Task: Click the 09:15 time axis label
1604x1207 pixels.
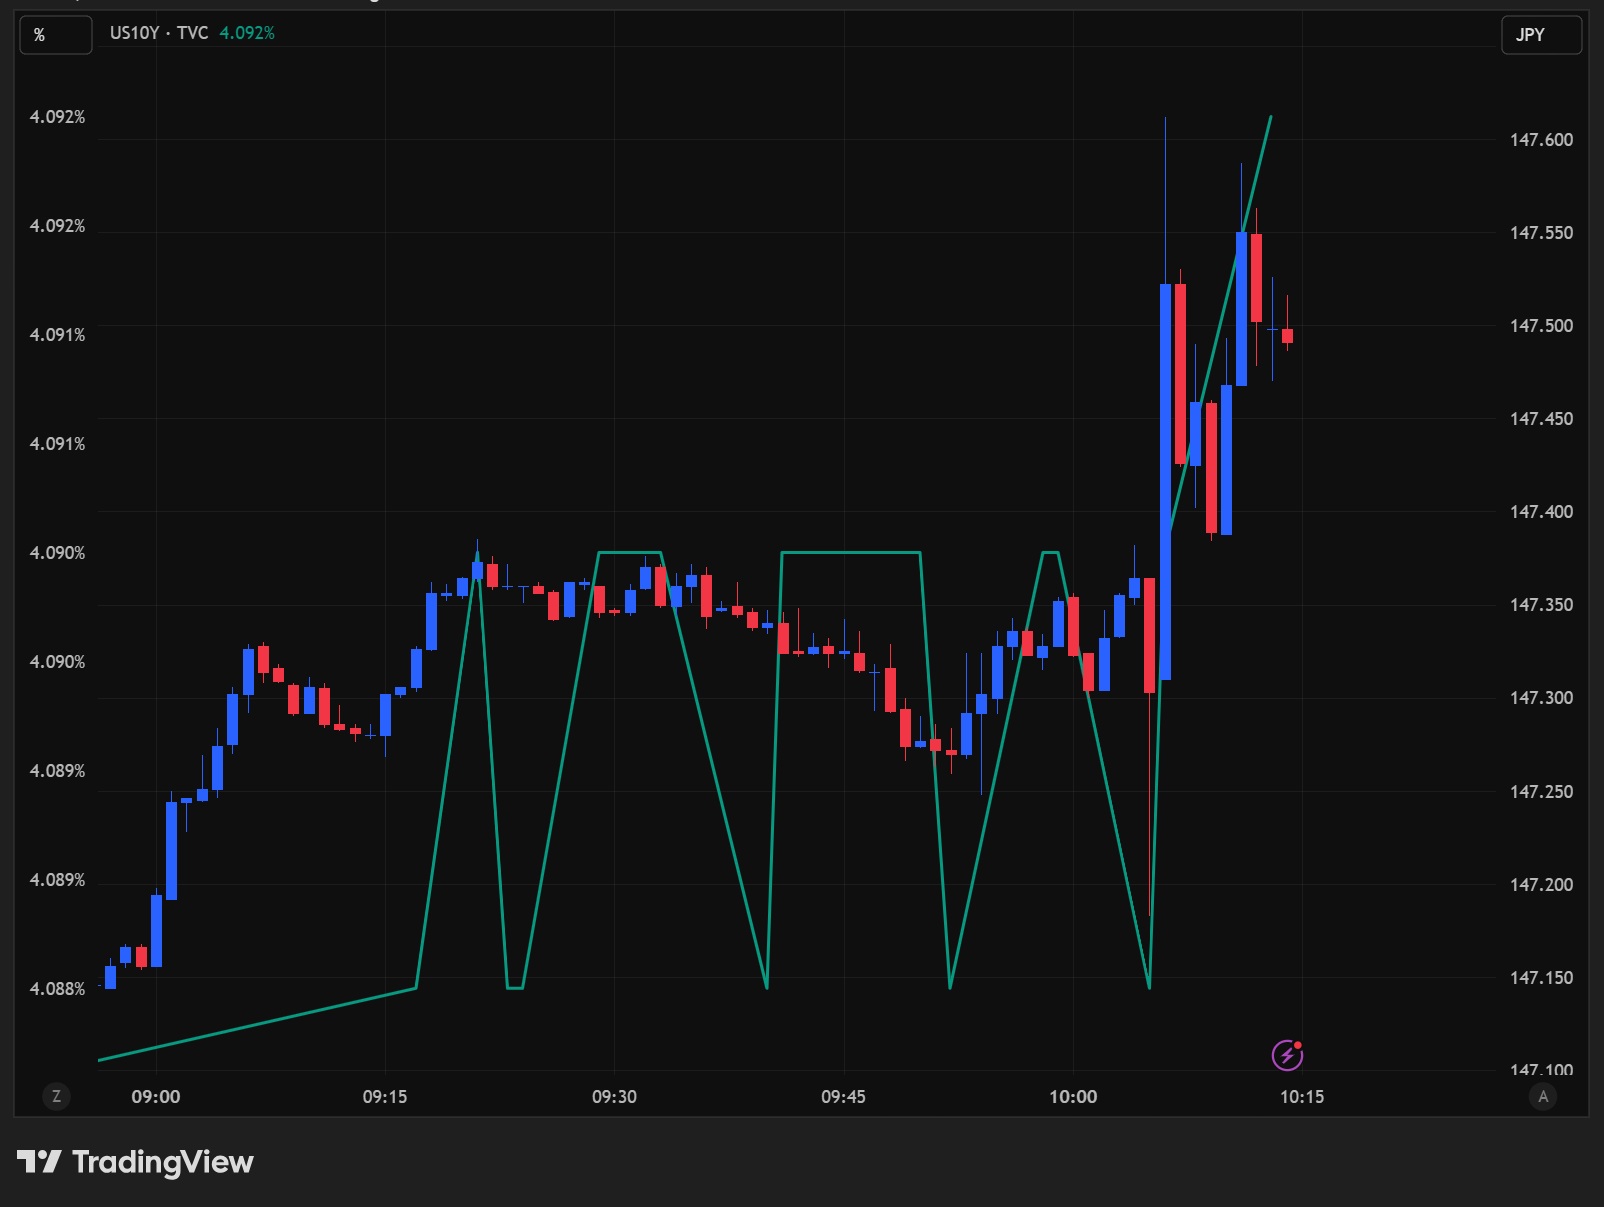Action: click(385, 1097)
